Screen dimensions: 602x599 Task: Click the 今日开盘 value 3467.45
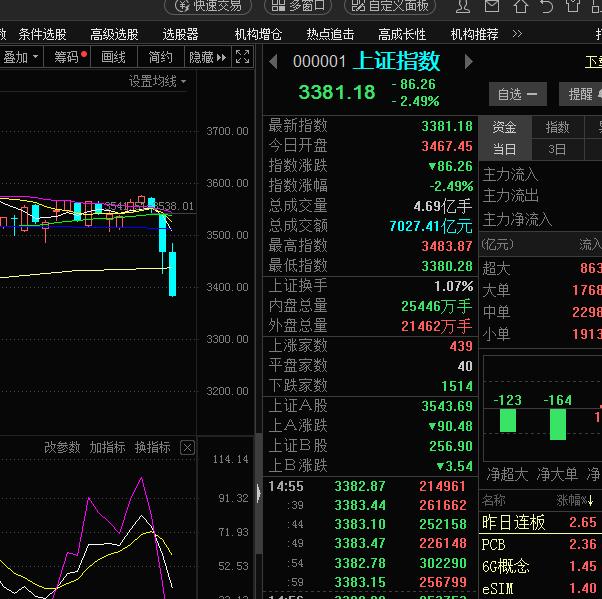point(447,146)
